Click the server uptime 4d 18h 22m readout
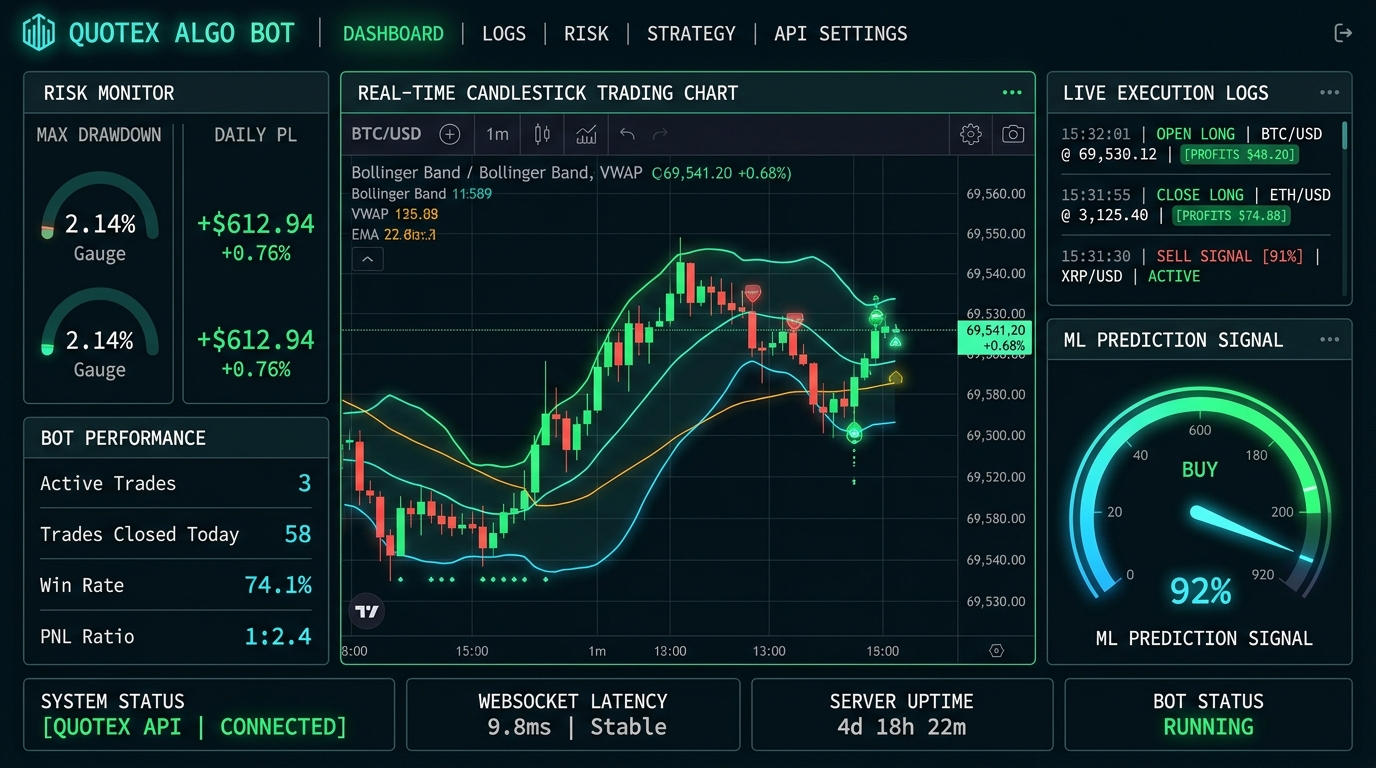1376x768 pixels. point(902,727)
